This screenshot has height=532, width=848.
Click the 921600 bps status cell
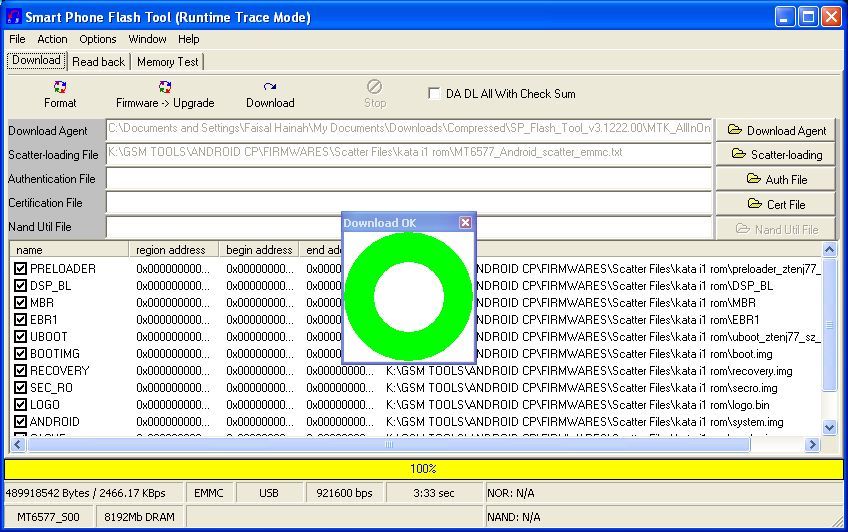(x=344, y=493)
